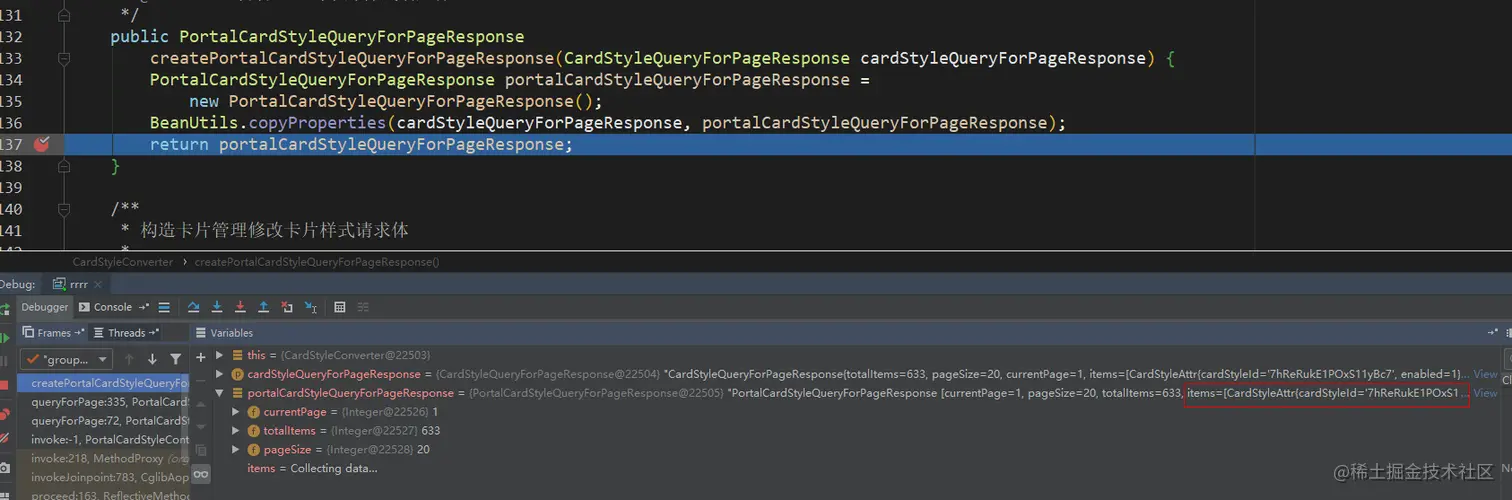Screen dimensions: 1512x500
Task: Click move watch down triangle icon
Action: 200,427
